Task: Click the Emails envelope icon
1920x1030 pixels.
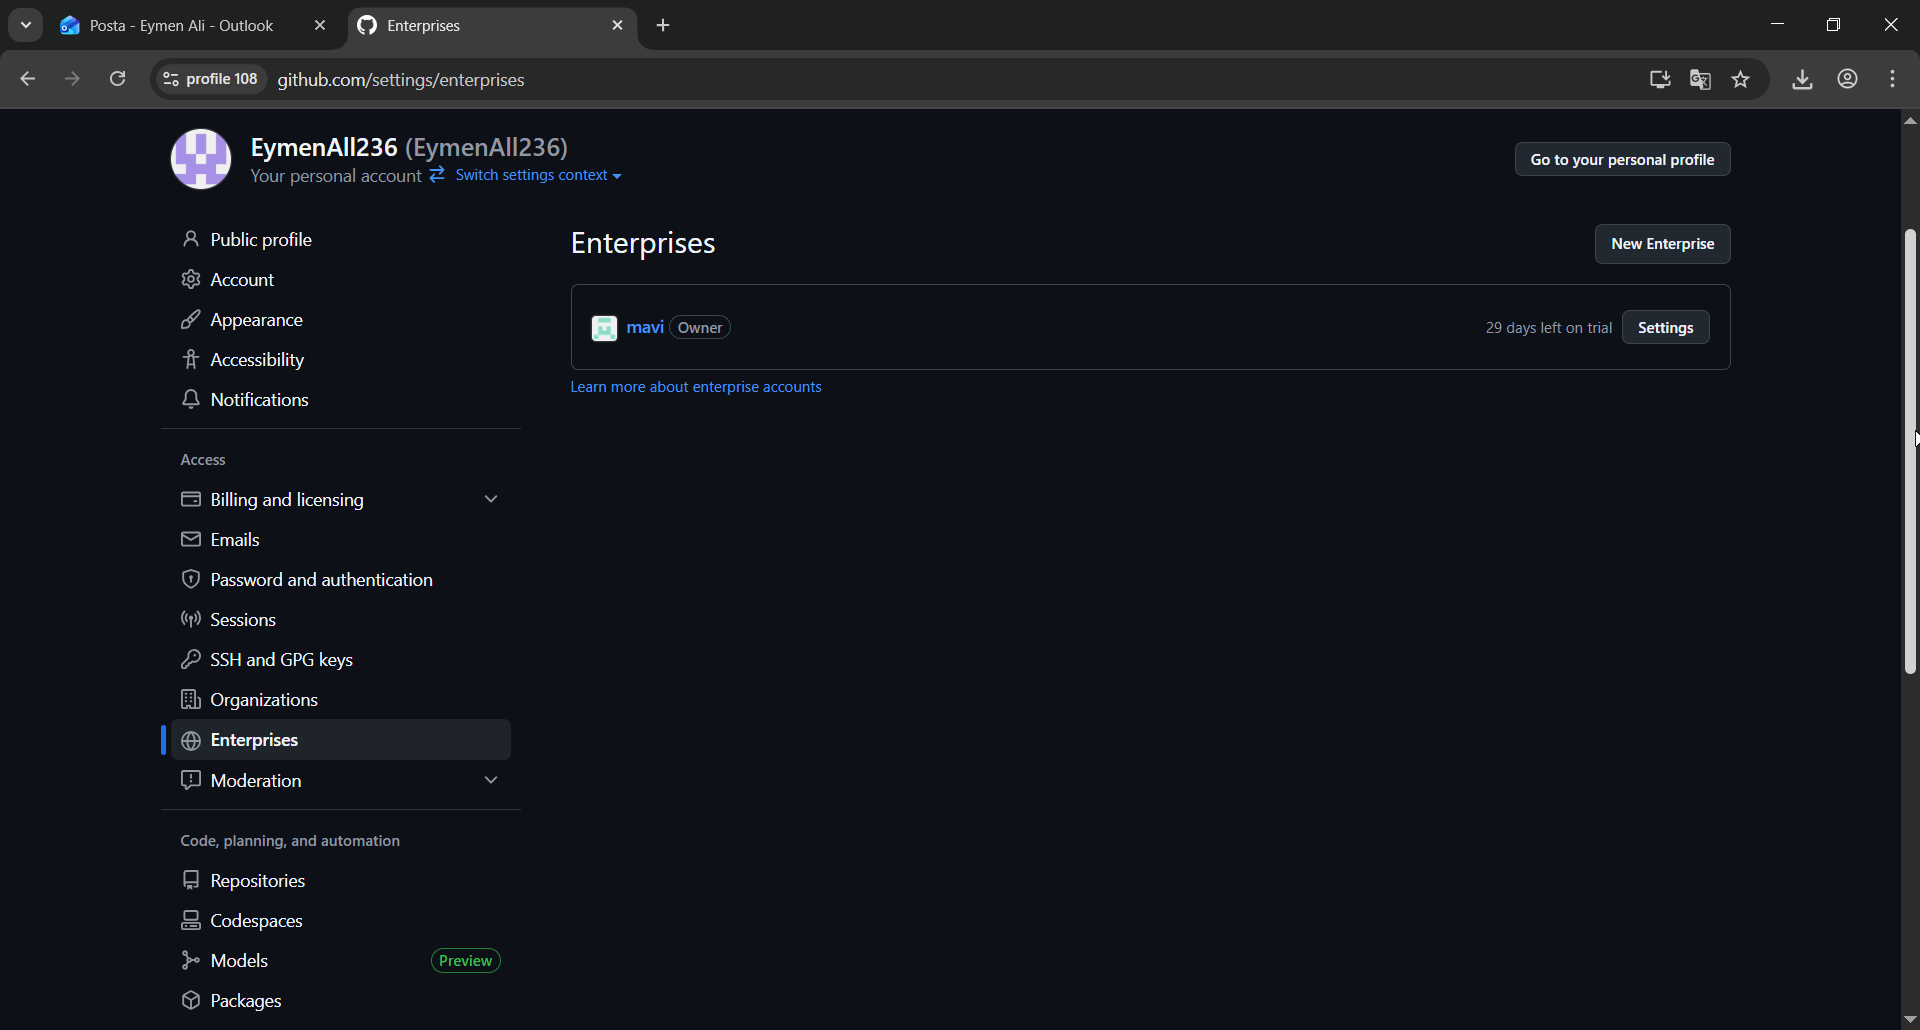Action: pos(190,540)
